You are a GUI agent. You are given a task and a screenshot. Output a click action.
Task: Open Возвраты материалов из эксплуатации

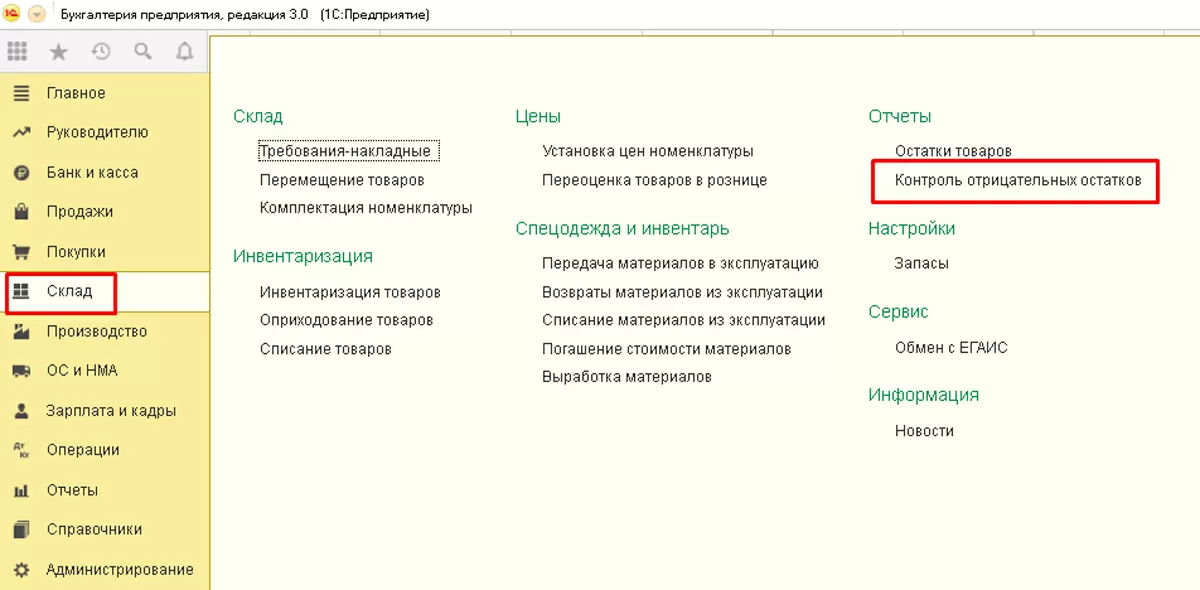(x=682, y=292)
